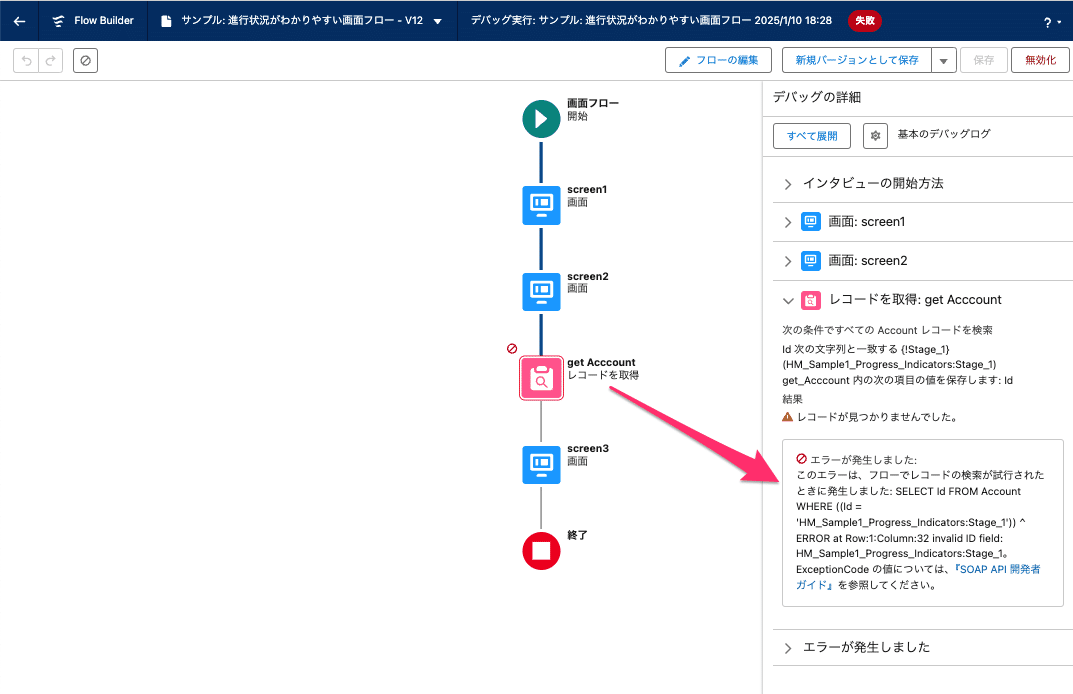Click the document icon beside the flow name
1073x694 pixels.
[166, 21]
